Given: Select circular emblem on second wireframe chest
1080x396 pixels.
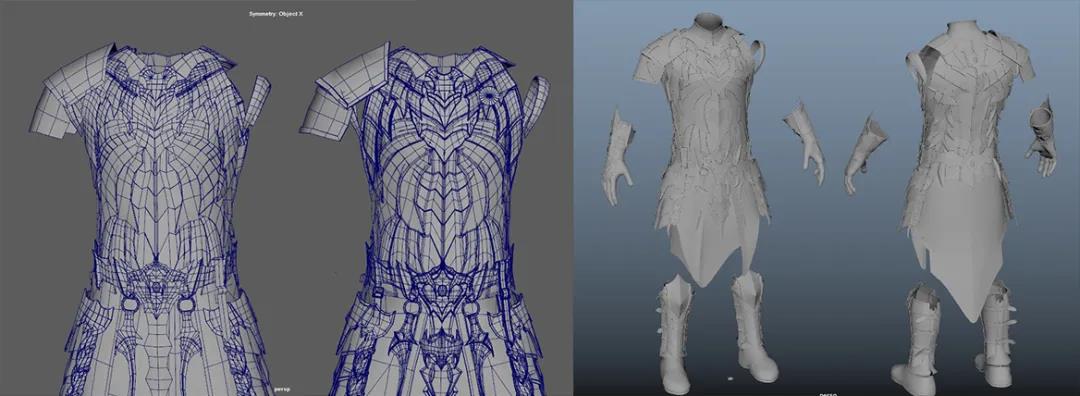Looking at the screenshot, I should (x=490, y=96).
